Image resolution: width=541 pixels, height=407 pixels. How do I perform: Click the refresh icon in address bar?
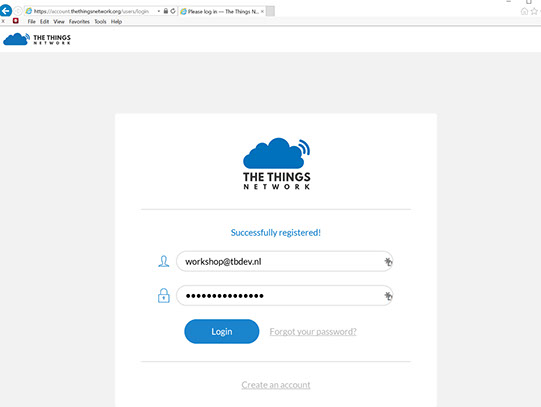[173, 11]
